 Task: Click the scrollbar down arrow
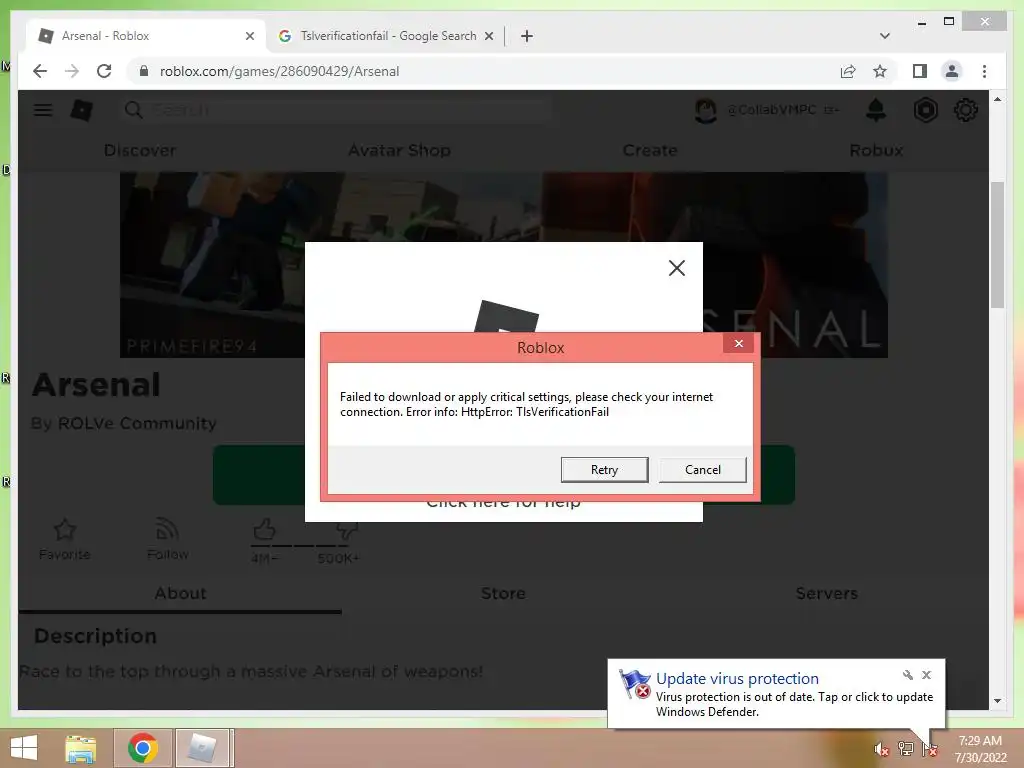point(997,701)
